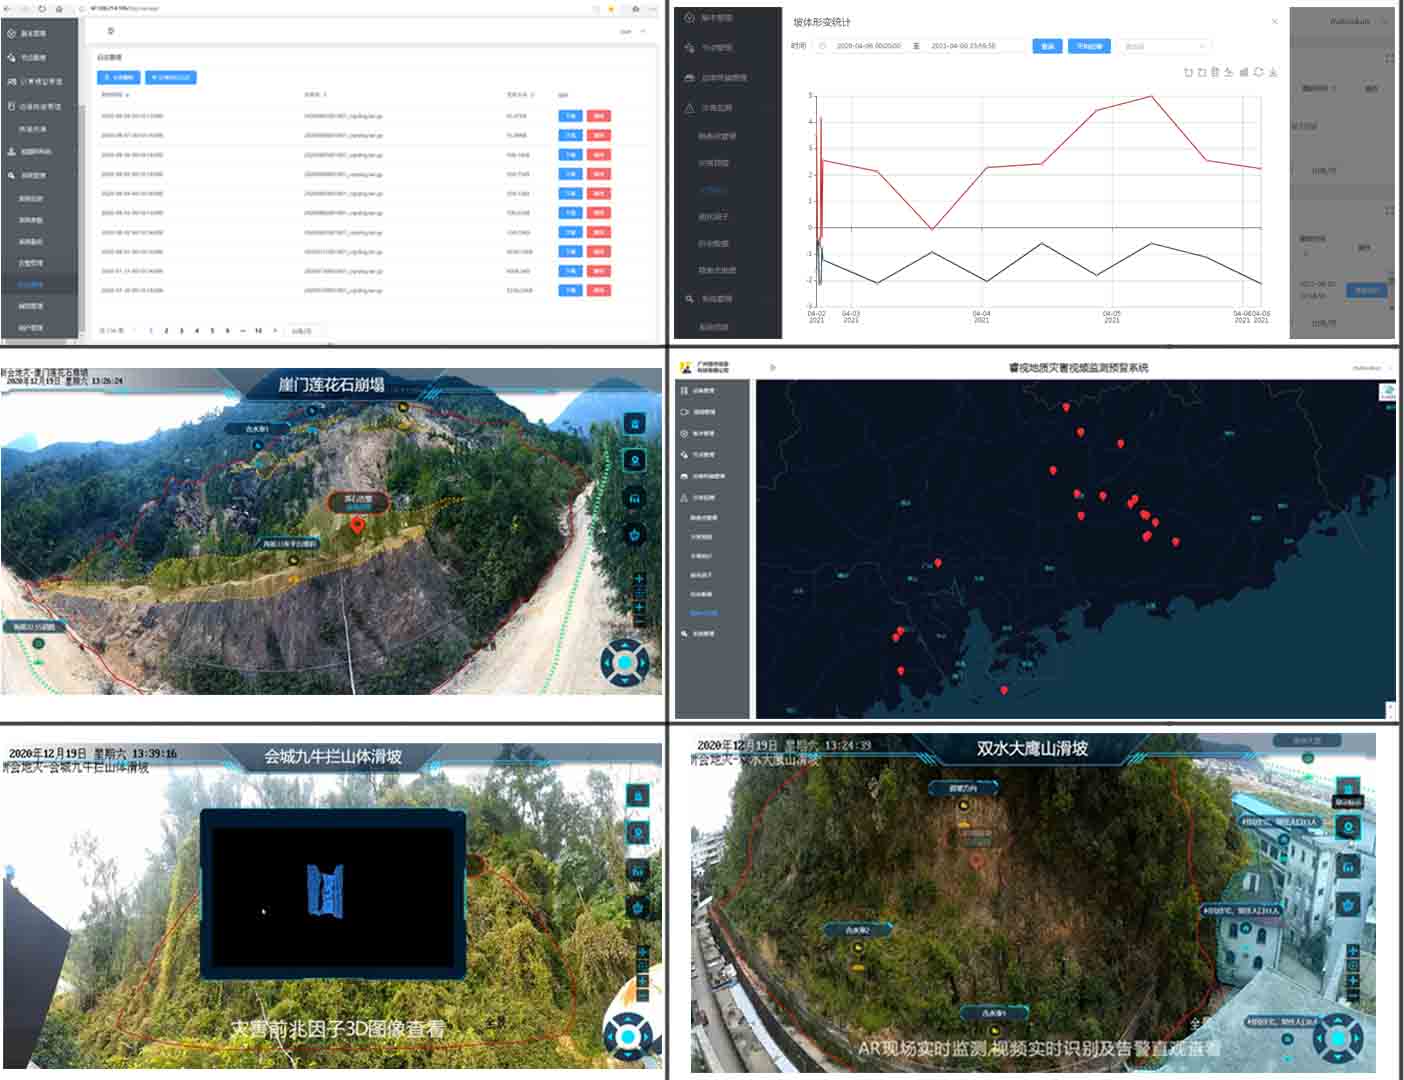The image size is (1404, 1080).
Task: Select highlighted blue submenu item in map sidebar
Action: pyautogui.click(x=703, y=613)
